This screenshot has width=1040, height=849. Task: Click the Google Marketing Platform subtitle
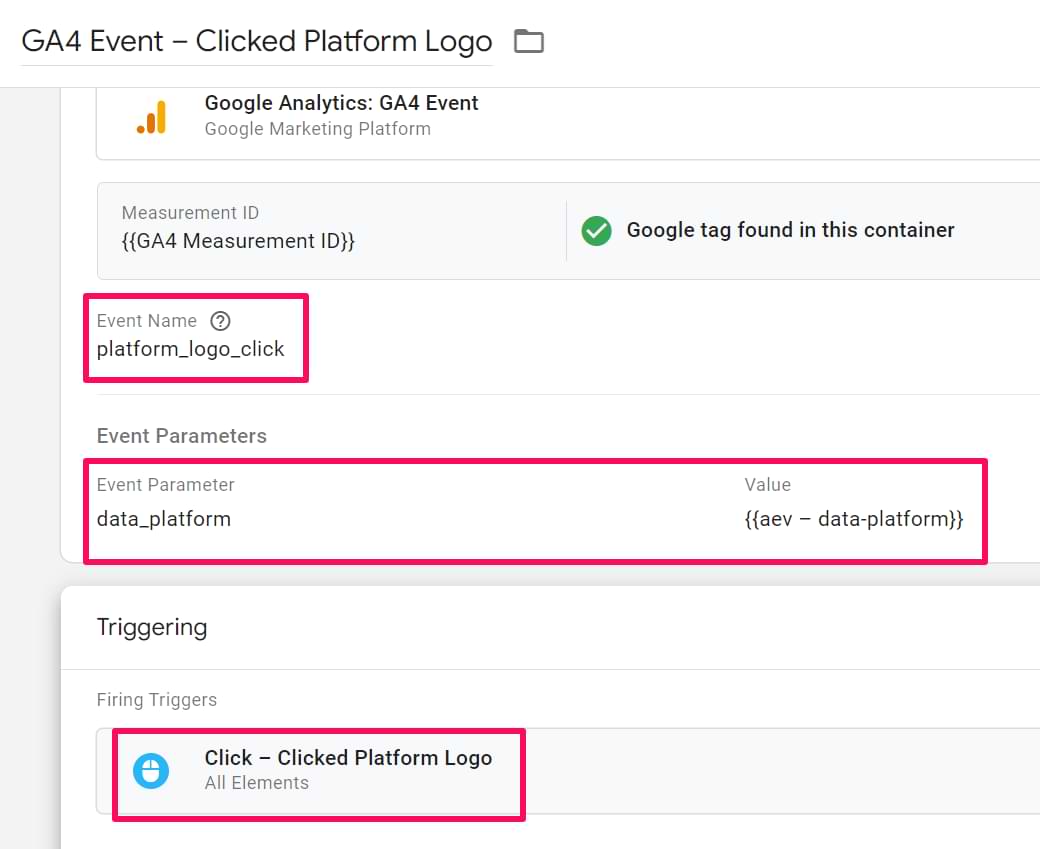pos(317,129)
